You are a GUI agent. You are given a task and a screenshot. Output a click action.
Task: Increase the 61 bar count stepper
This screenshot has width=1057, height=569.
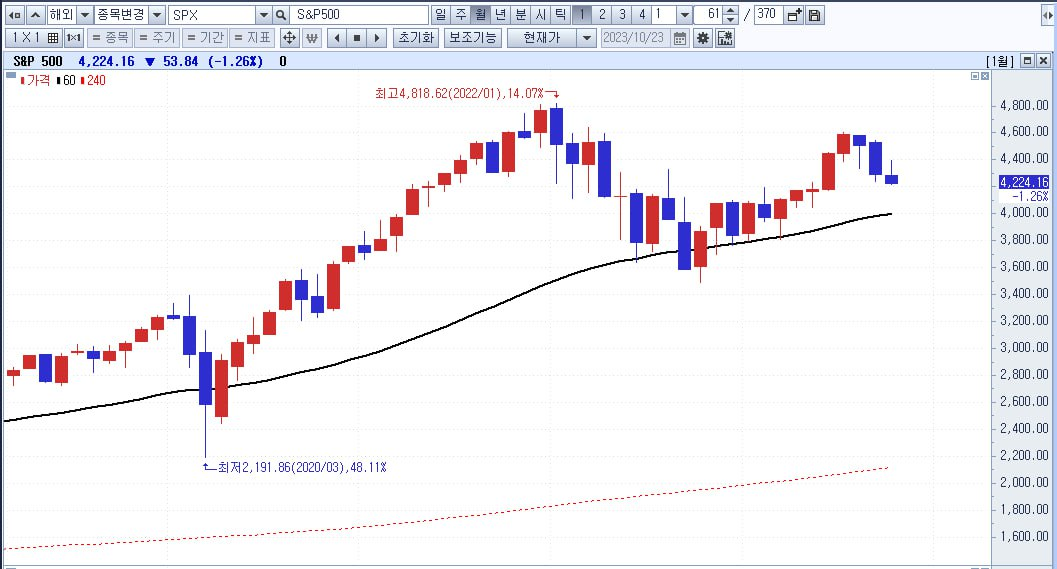point(731,11)
